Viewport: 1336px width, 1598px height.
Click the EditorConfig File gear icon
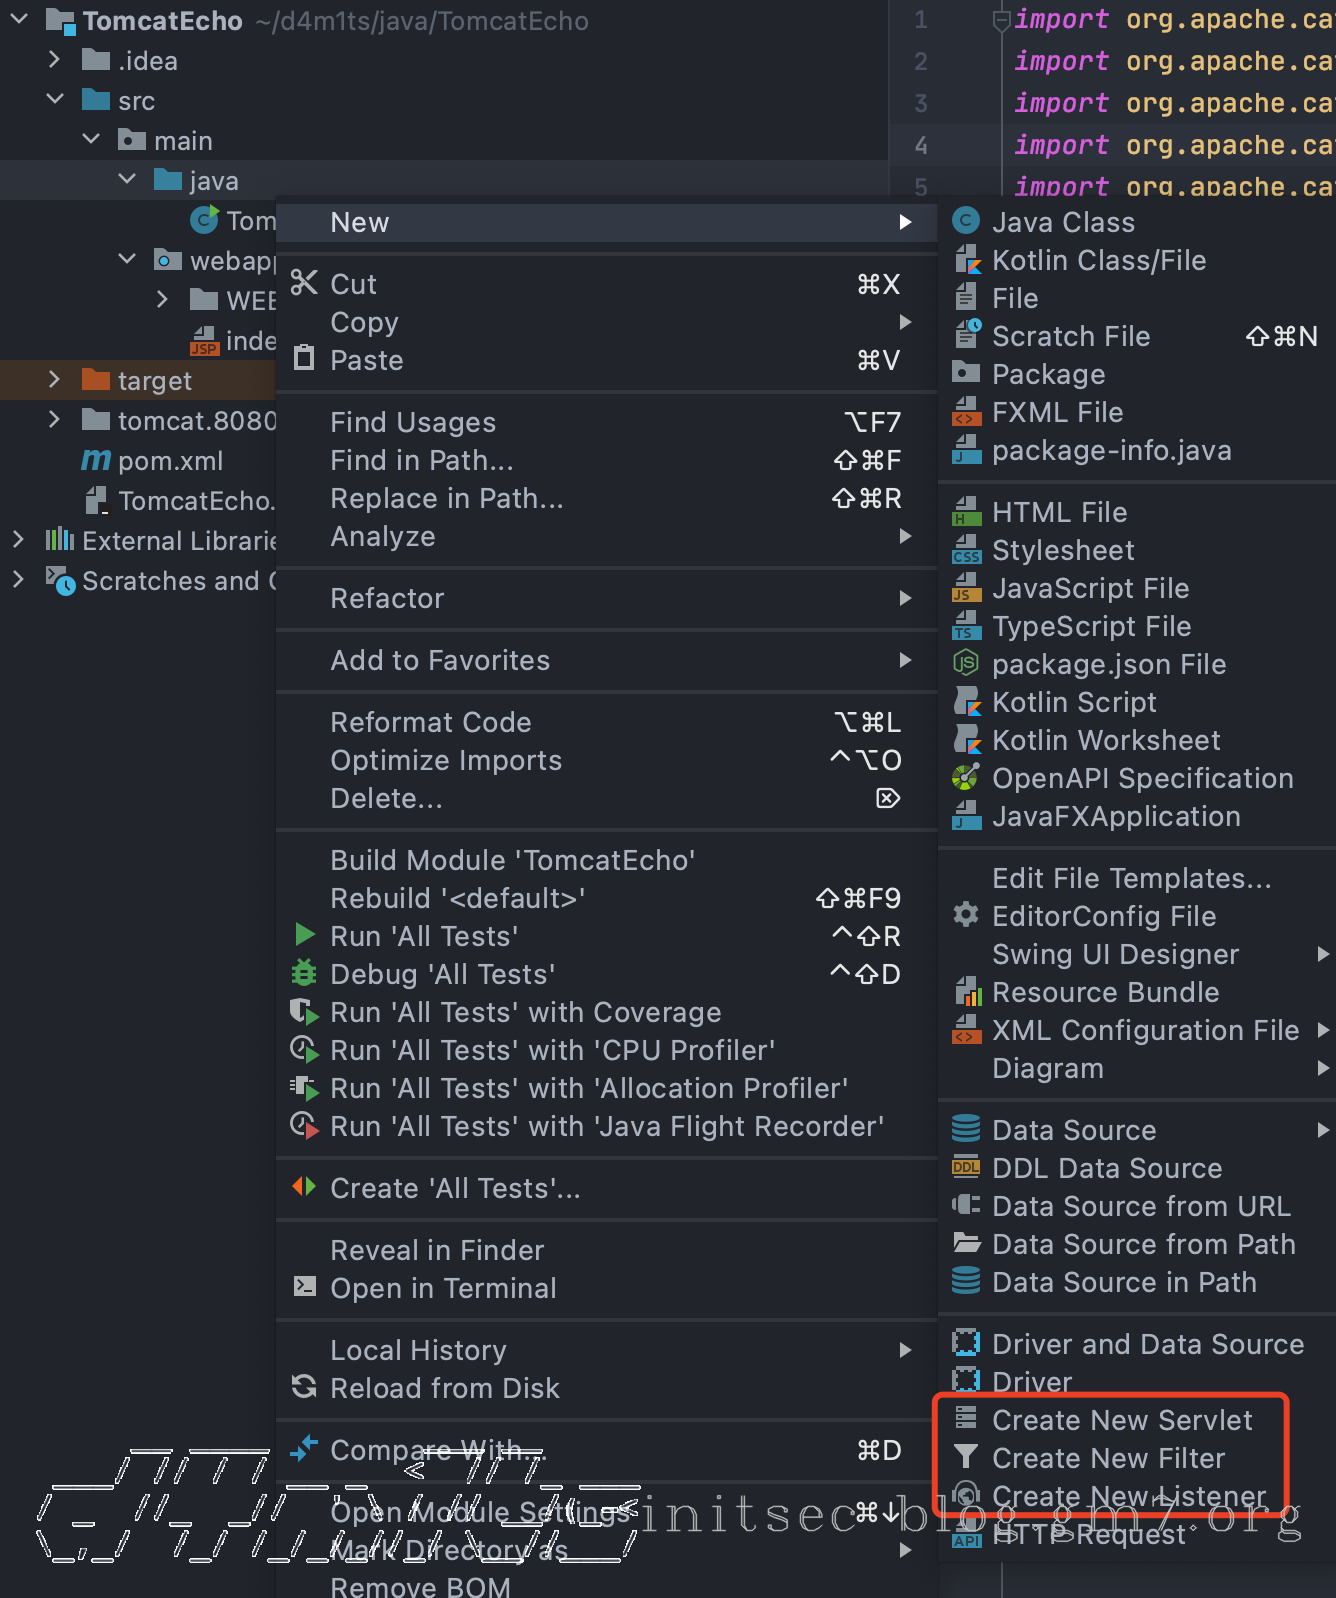[966, 915]
